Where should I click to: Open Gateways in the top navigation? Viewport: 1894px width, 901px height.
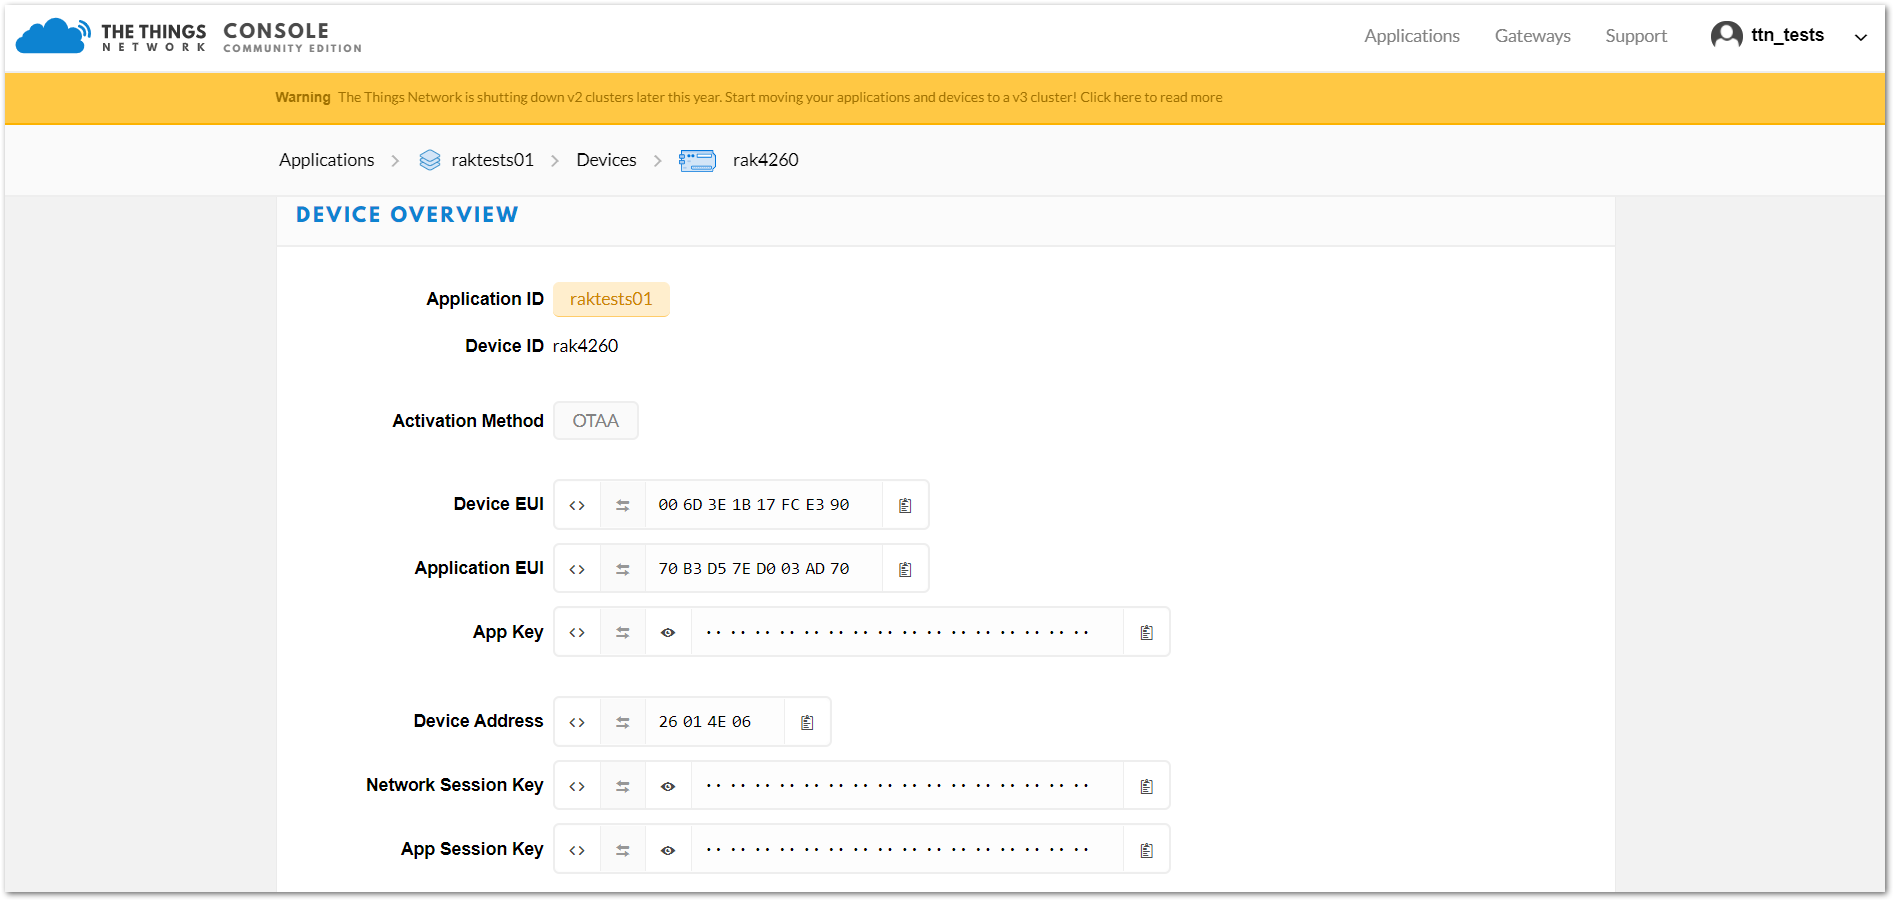tap(1532, 36)
